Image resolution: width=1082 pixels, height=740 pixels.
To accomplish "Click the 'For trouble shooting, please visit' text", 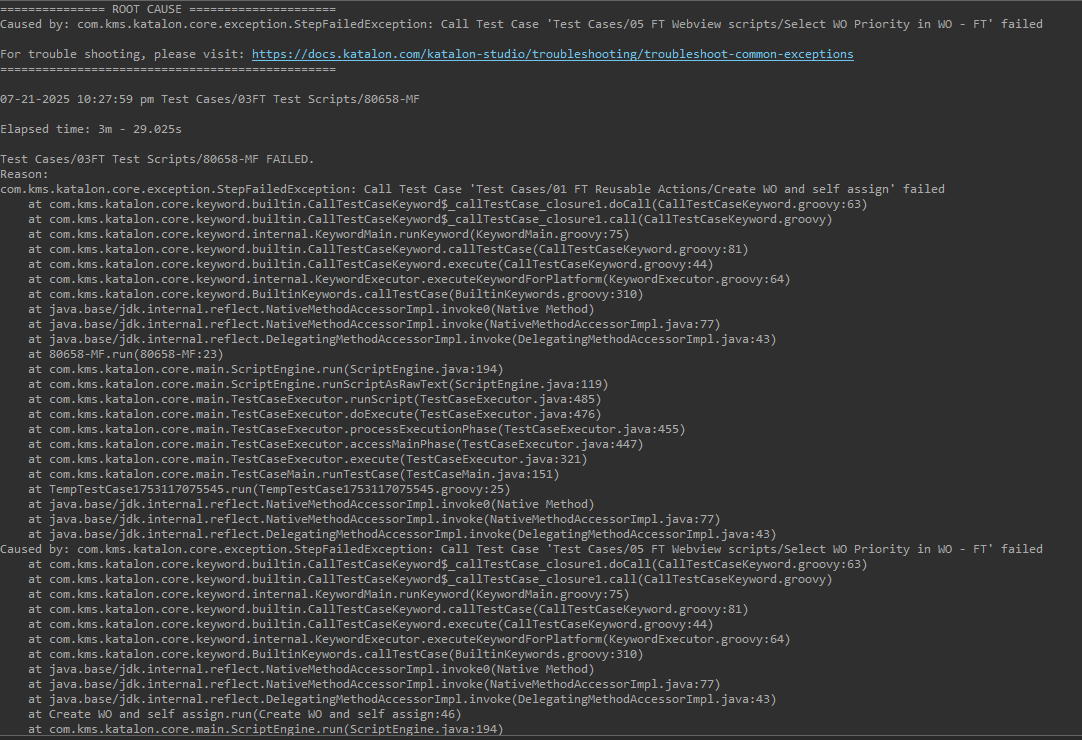I will point(123,54).
